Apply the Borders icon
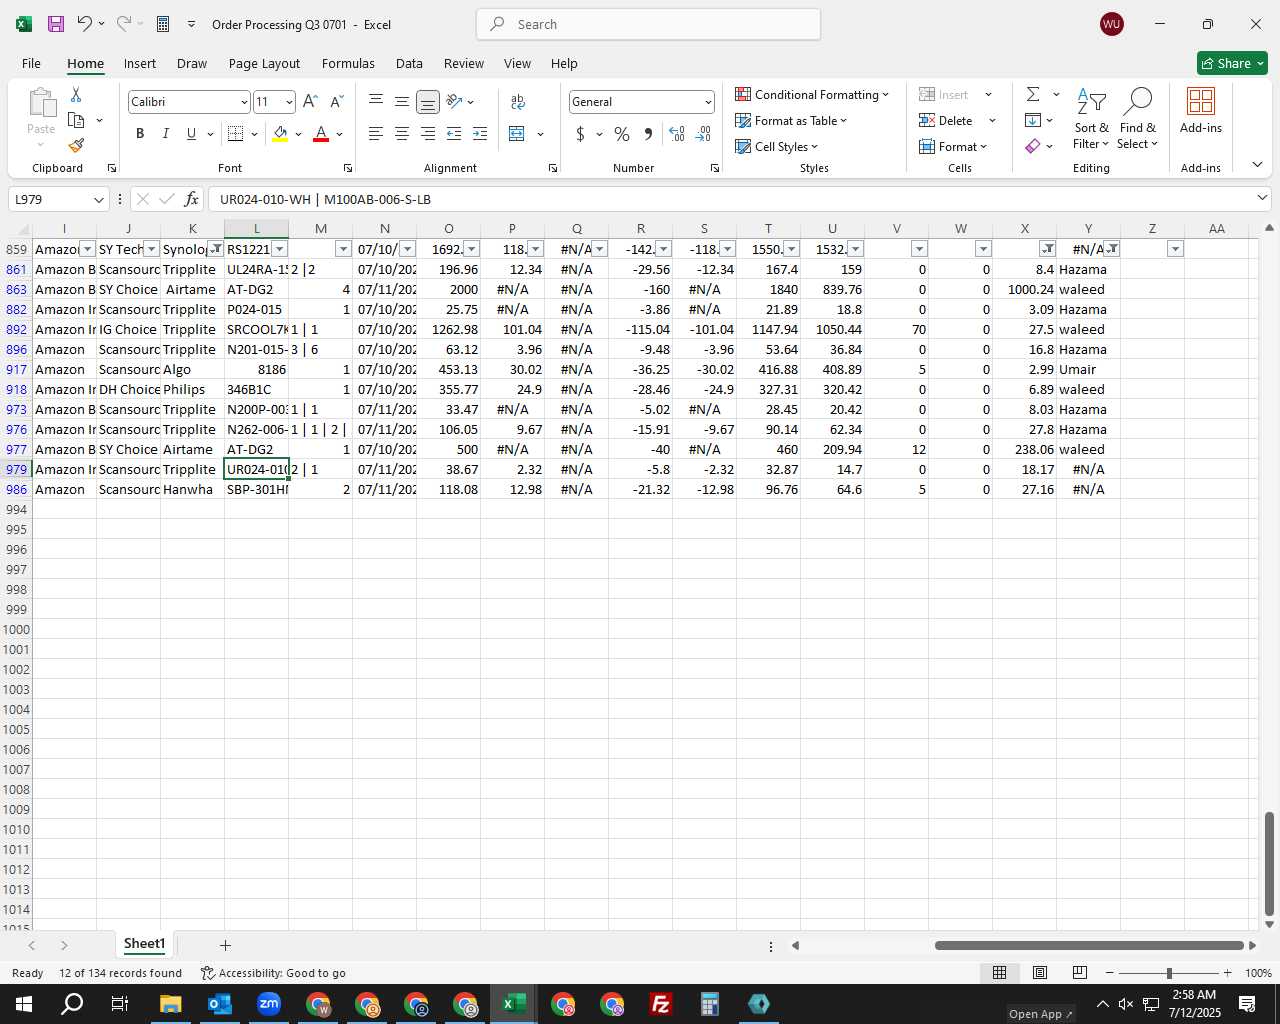Screen dimensions: 1280x1024 click(x=236, y=133)
